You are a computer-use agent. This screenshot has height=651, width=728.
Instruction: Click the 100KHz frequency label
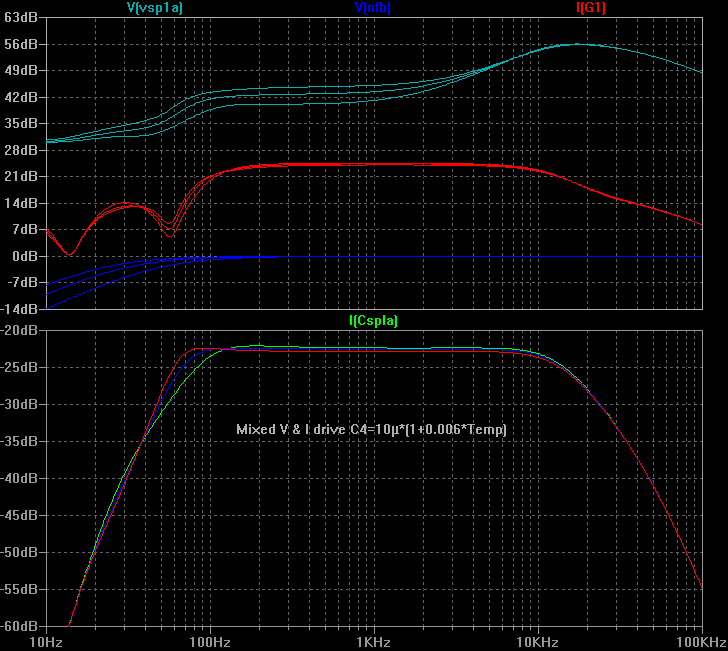click(x=701, y=643)
